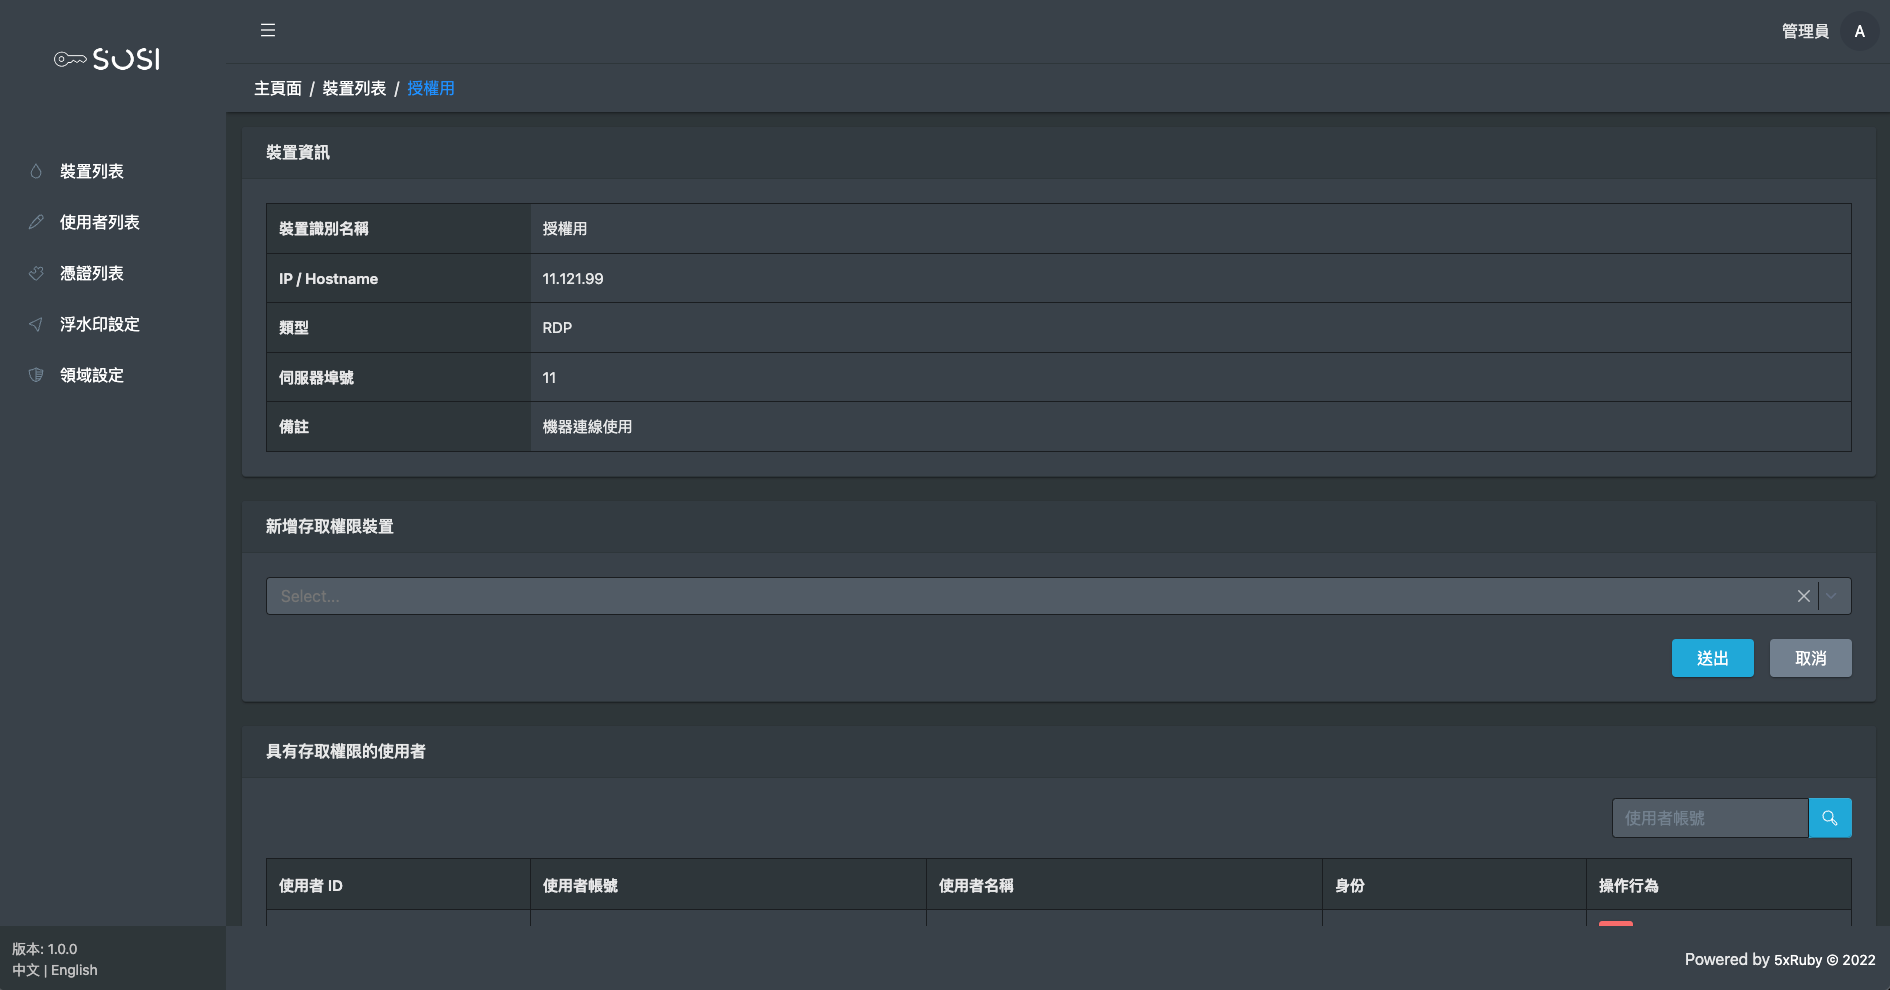
Task: Click the tag icon beside 憑證列表
Action: (x=36, y=274)
